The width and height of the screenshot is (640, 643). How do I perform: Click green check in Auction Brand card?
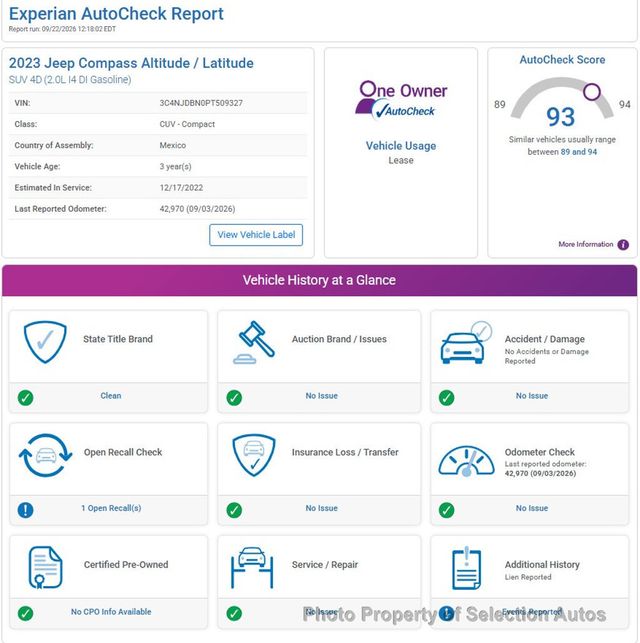tap(234, 398)
